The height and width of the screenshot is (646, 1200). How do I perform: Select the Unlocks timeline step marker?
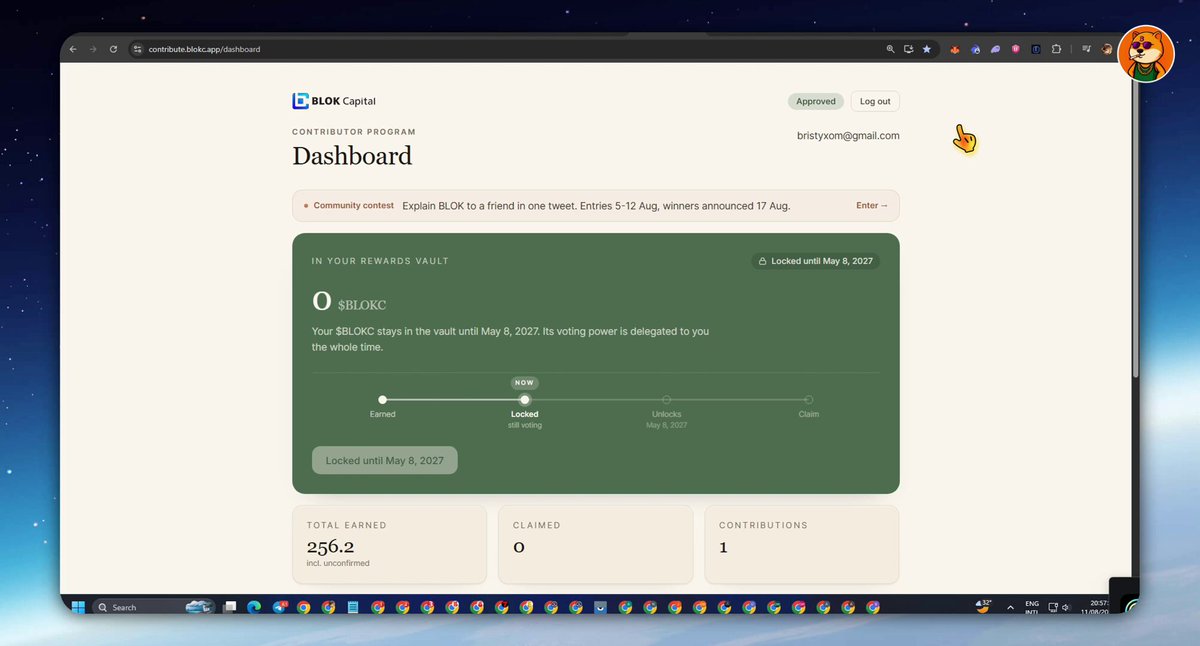pyautogui.click(x=667, y=400)
